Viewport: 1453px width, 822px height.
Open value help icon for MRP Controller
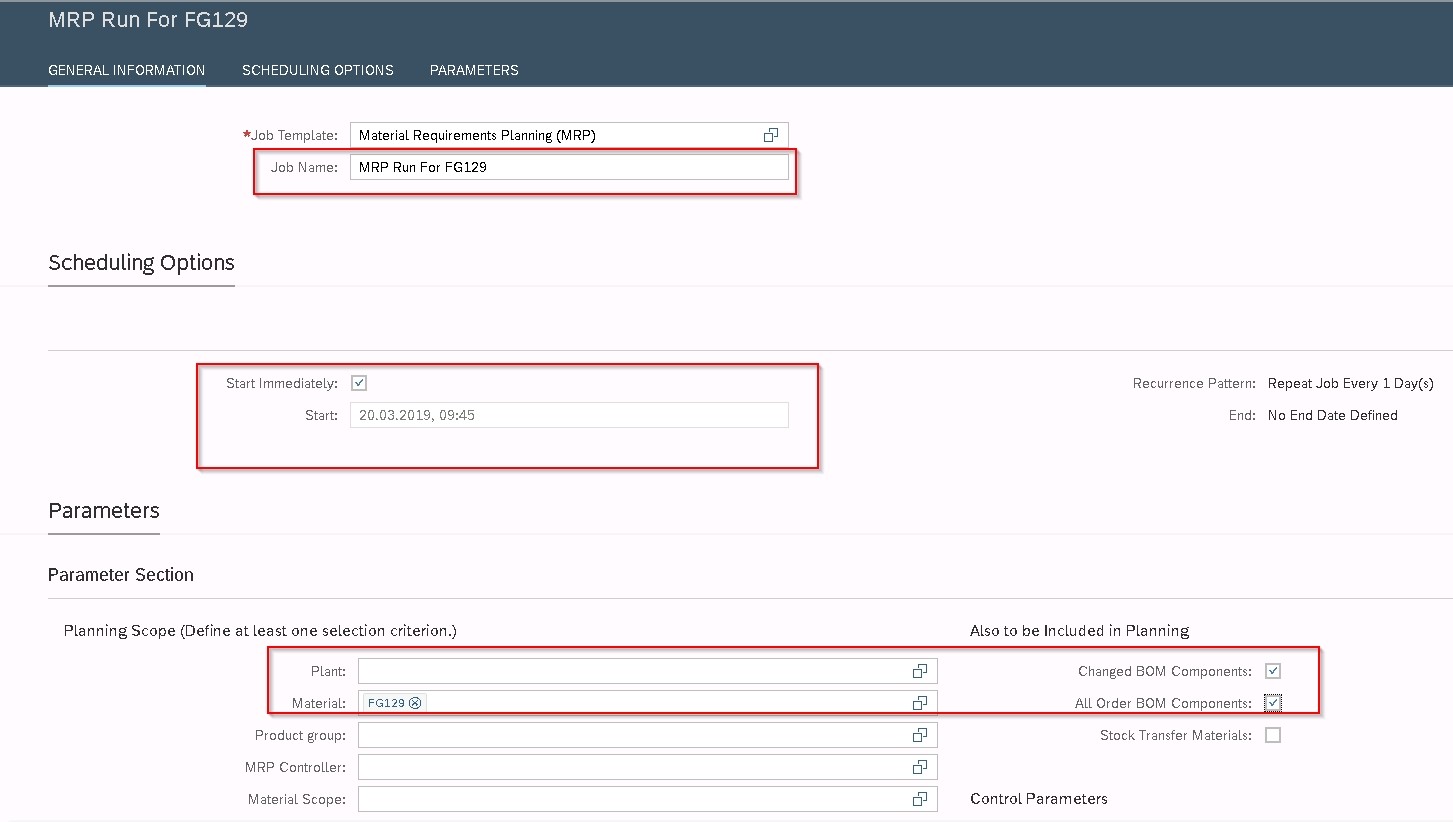[920, 767]
